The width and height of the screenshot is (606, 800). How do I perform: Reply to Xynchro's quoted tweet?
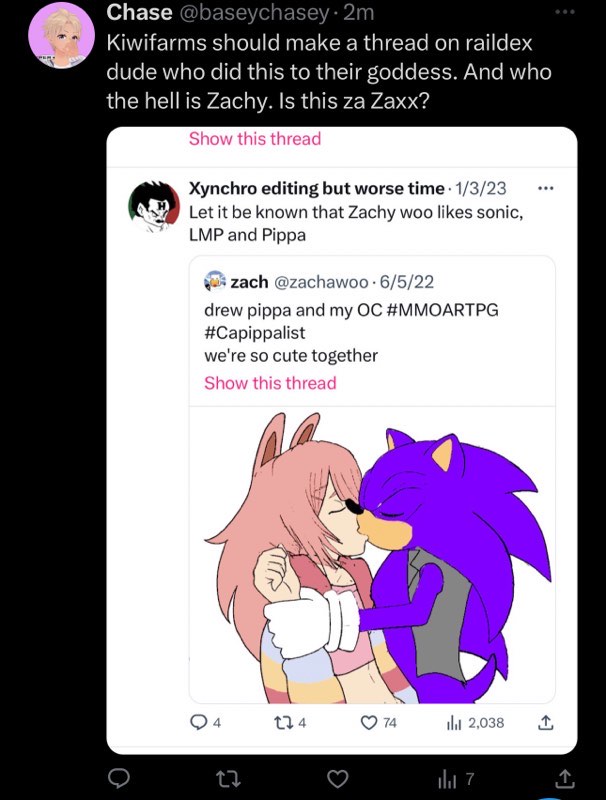pyautogui.click(x=206, y=722)
